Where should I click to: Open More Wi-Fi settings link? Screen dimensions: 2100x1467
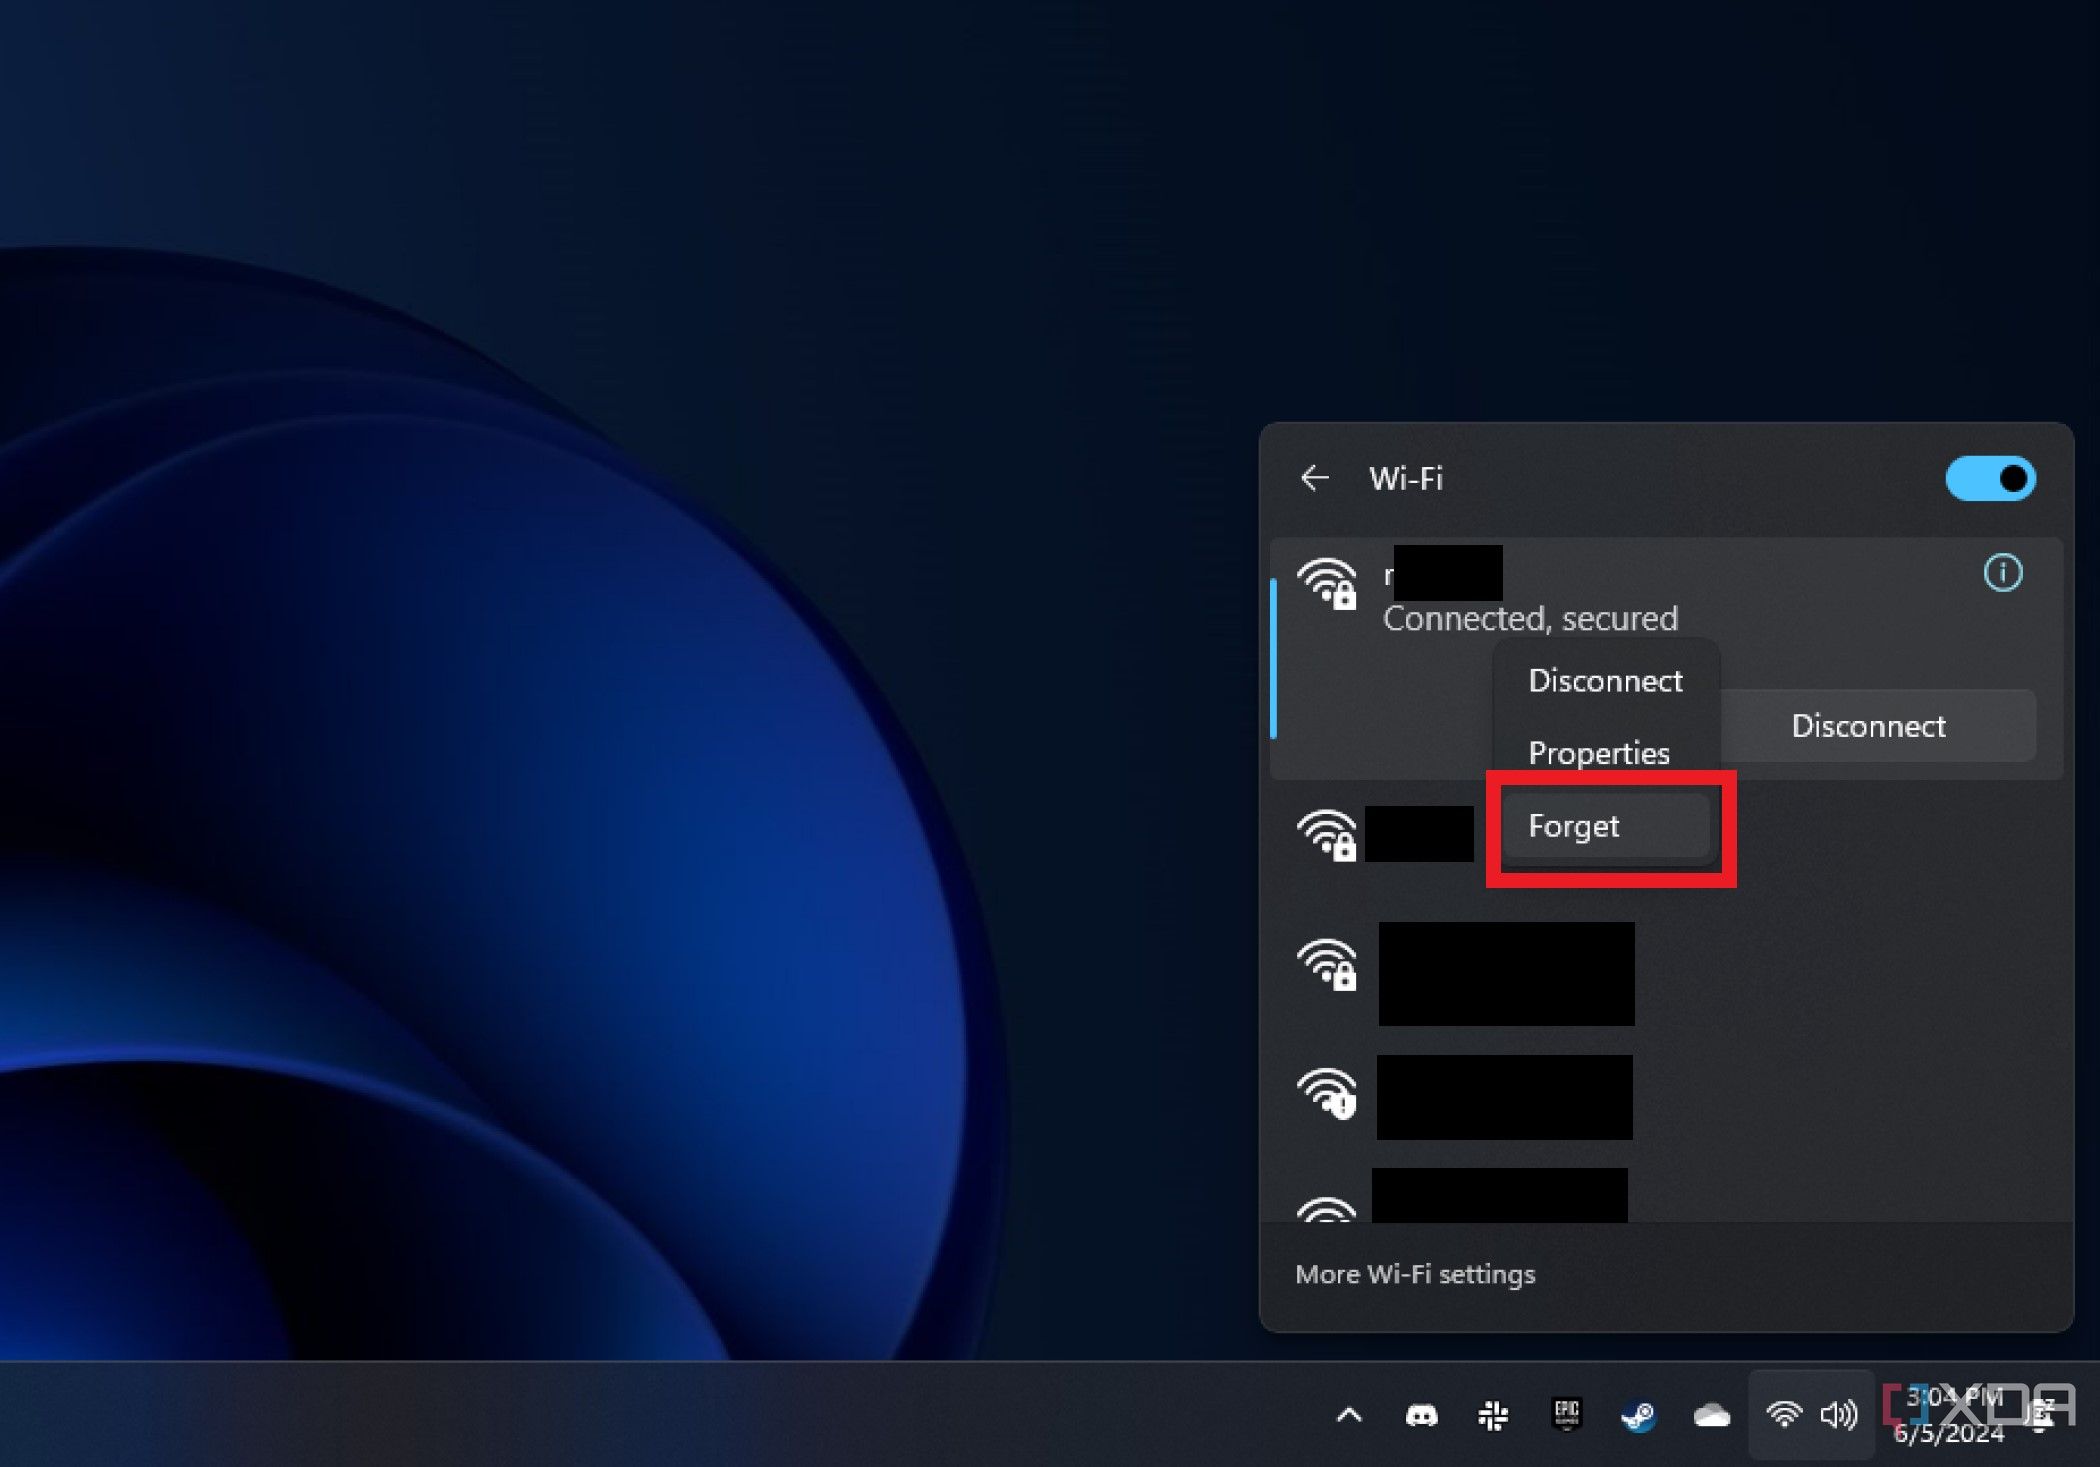[1412, 1274]
